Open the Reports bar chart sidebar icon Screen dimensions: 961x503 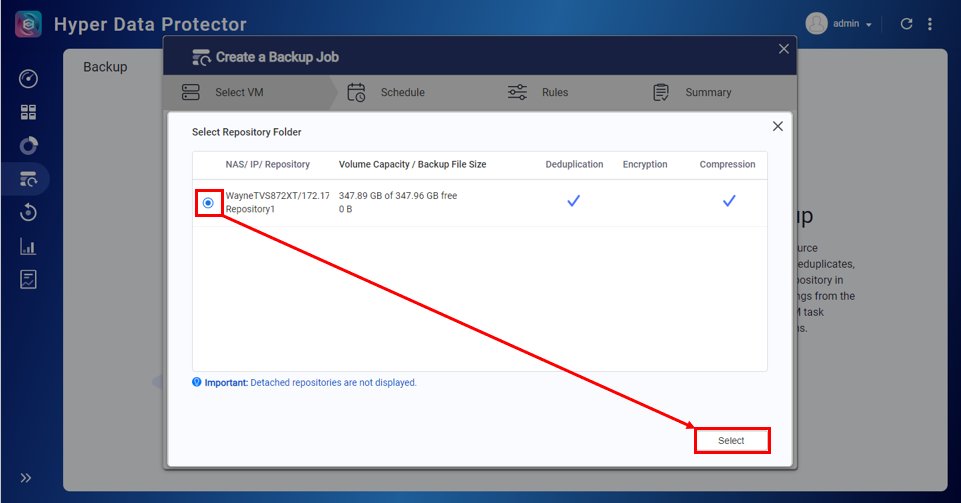click(x=28, y=247)
